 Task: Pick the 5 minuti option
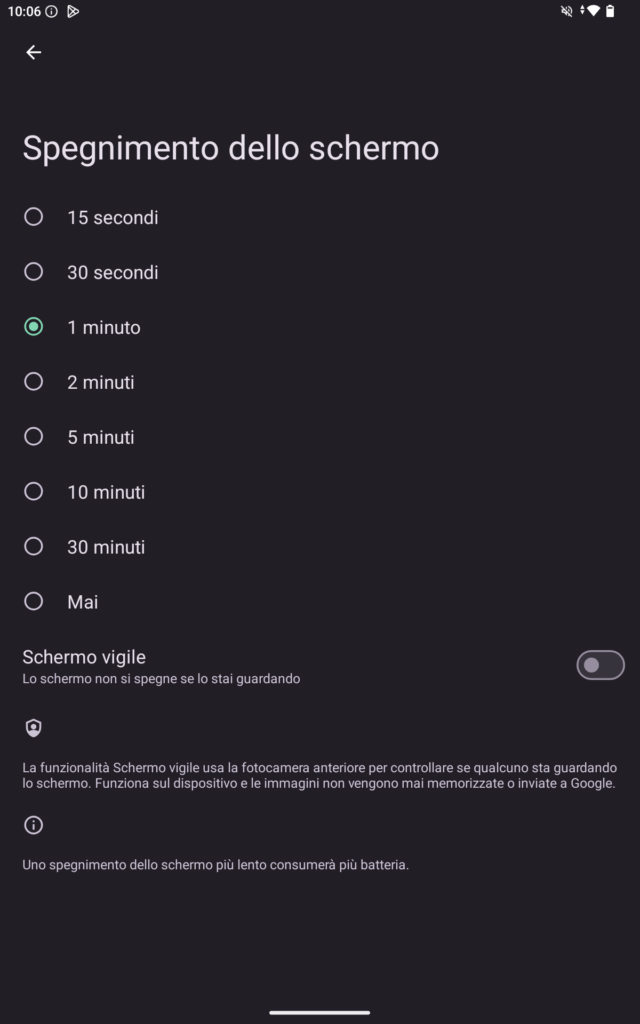click(34, 437)
